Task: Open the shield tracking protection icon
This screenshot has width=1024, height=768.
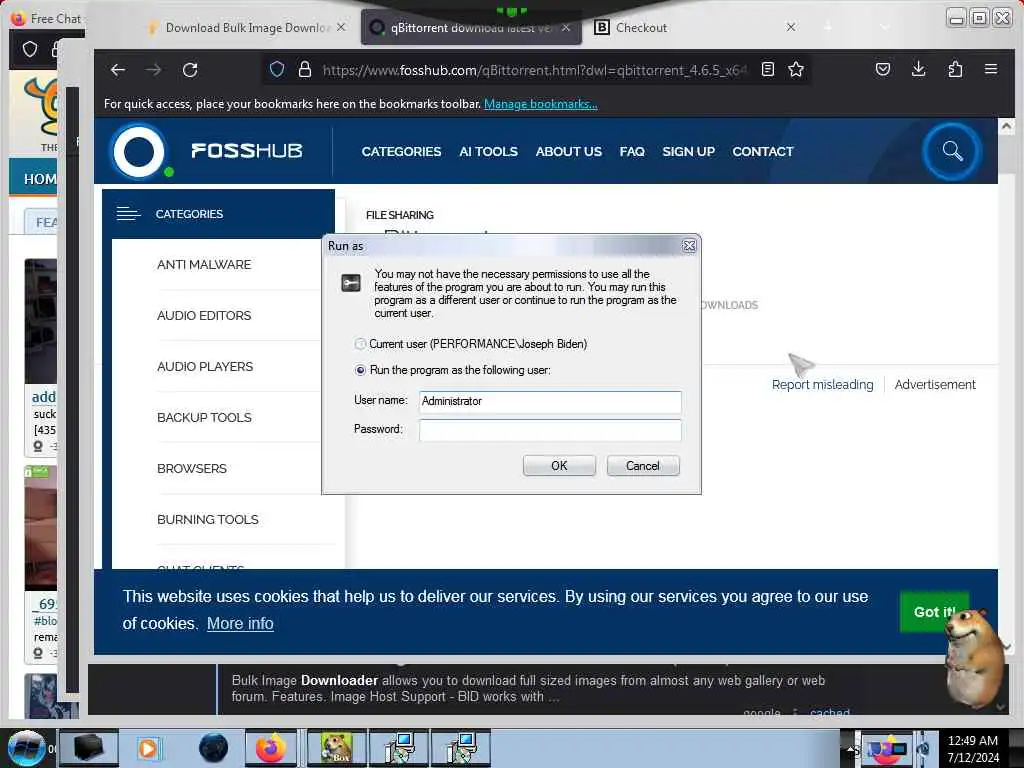Action: click(277, 69)
